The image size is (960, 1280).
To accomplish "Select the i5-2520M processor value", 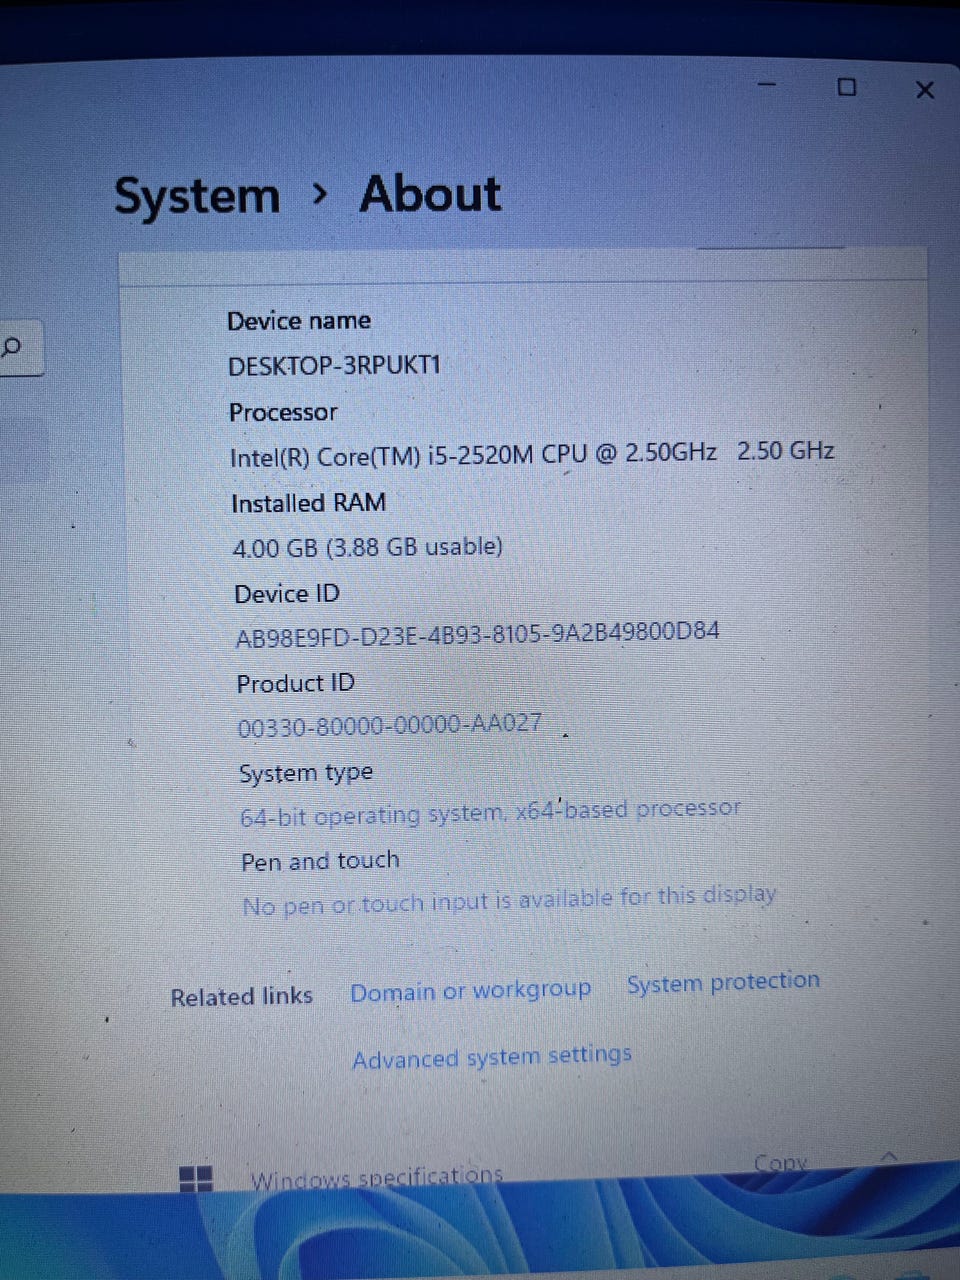I will [x=532, y=454].
